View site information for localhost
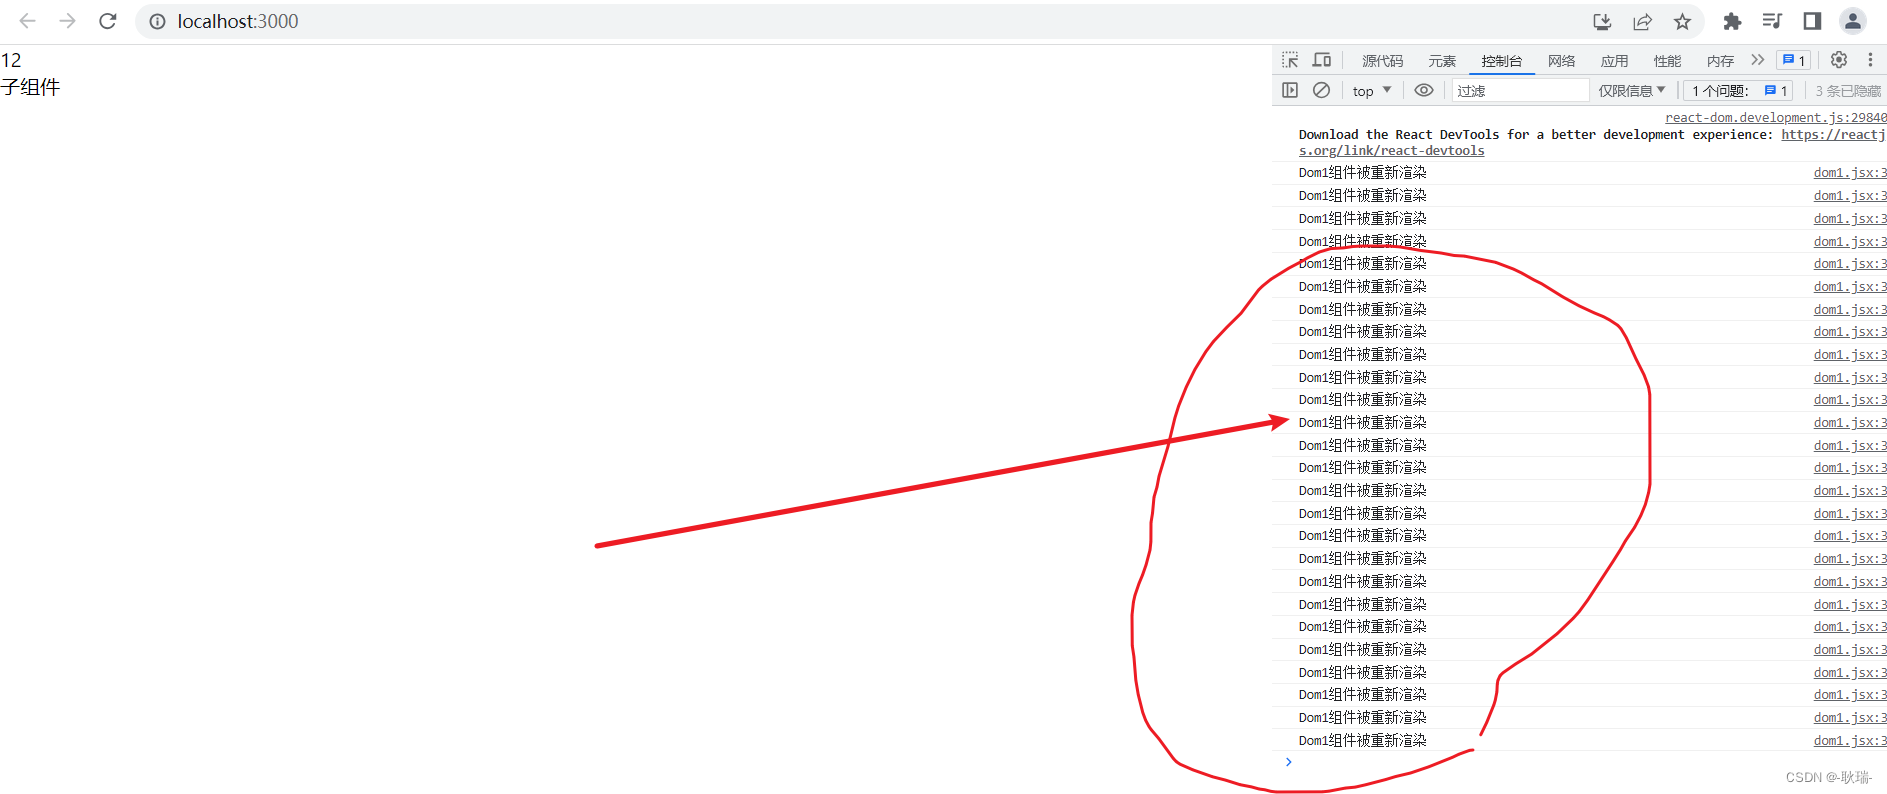The height and width of the screenshot is (794, 1887). click(x=158, y=21)
